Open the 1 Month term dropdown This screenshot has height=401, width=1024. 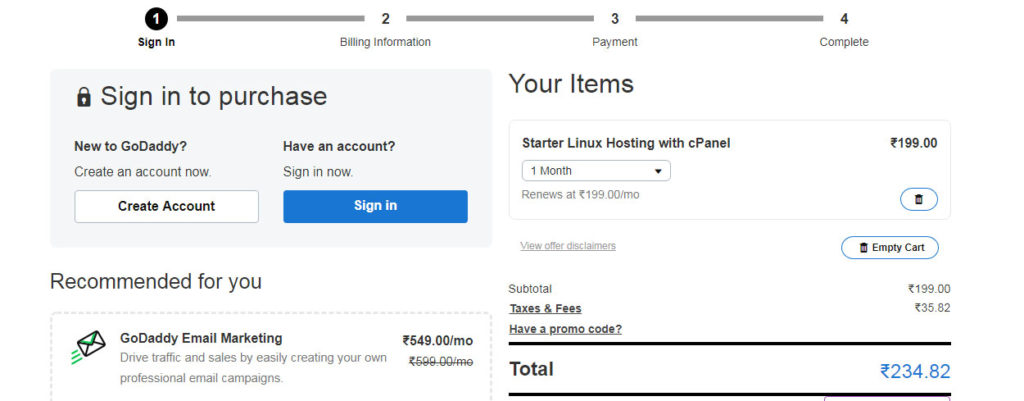pyautogui.click(x=596, y=171)
